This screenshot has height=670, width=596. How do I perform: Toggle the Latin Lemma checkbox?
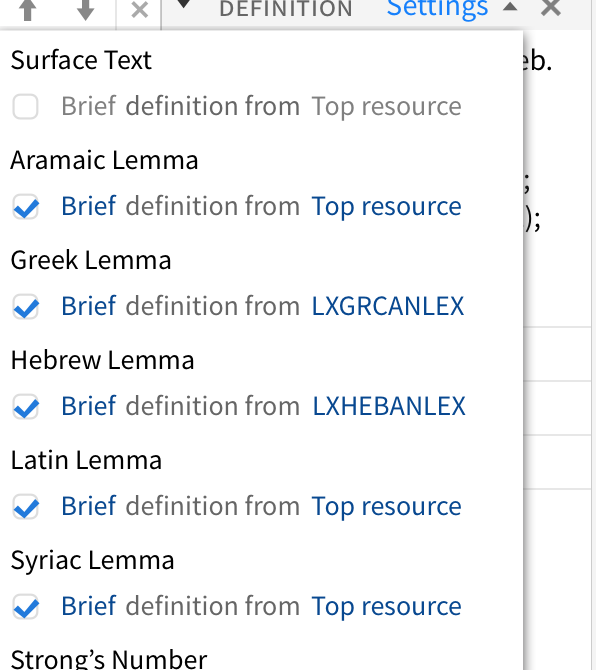(x=26, y=506)
